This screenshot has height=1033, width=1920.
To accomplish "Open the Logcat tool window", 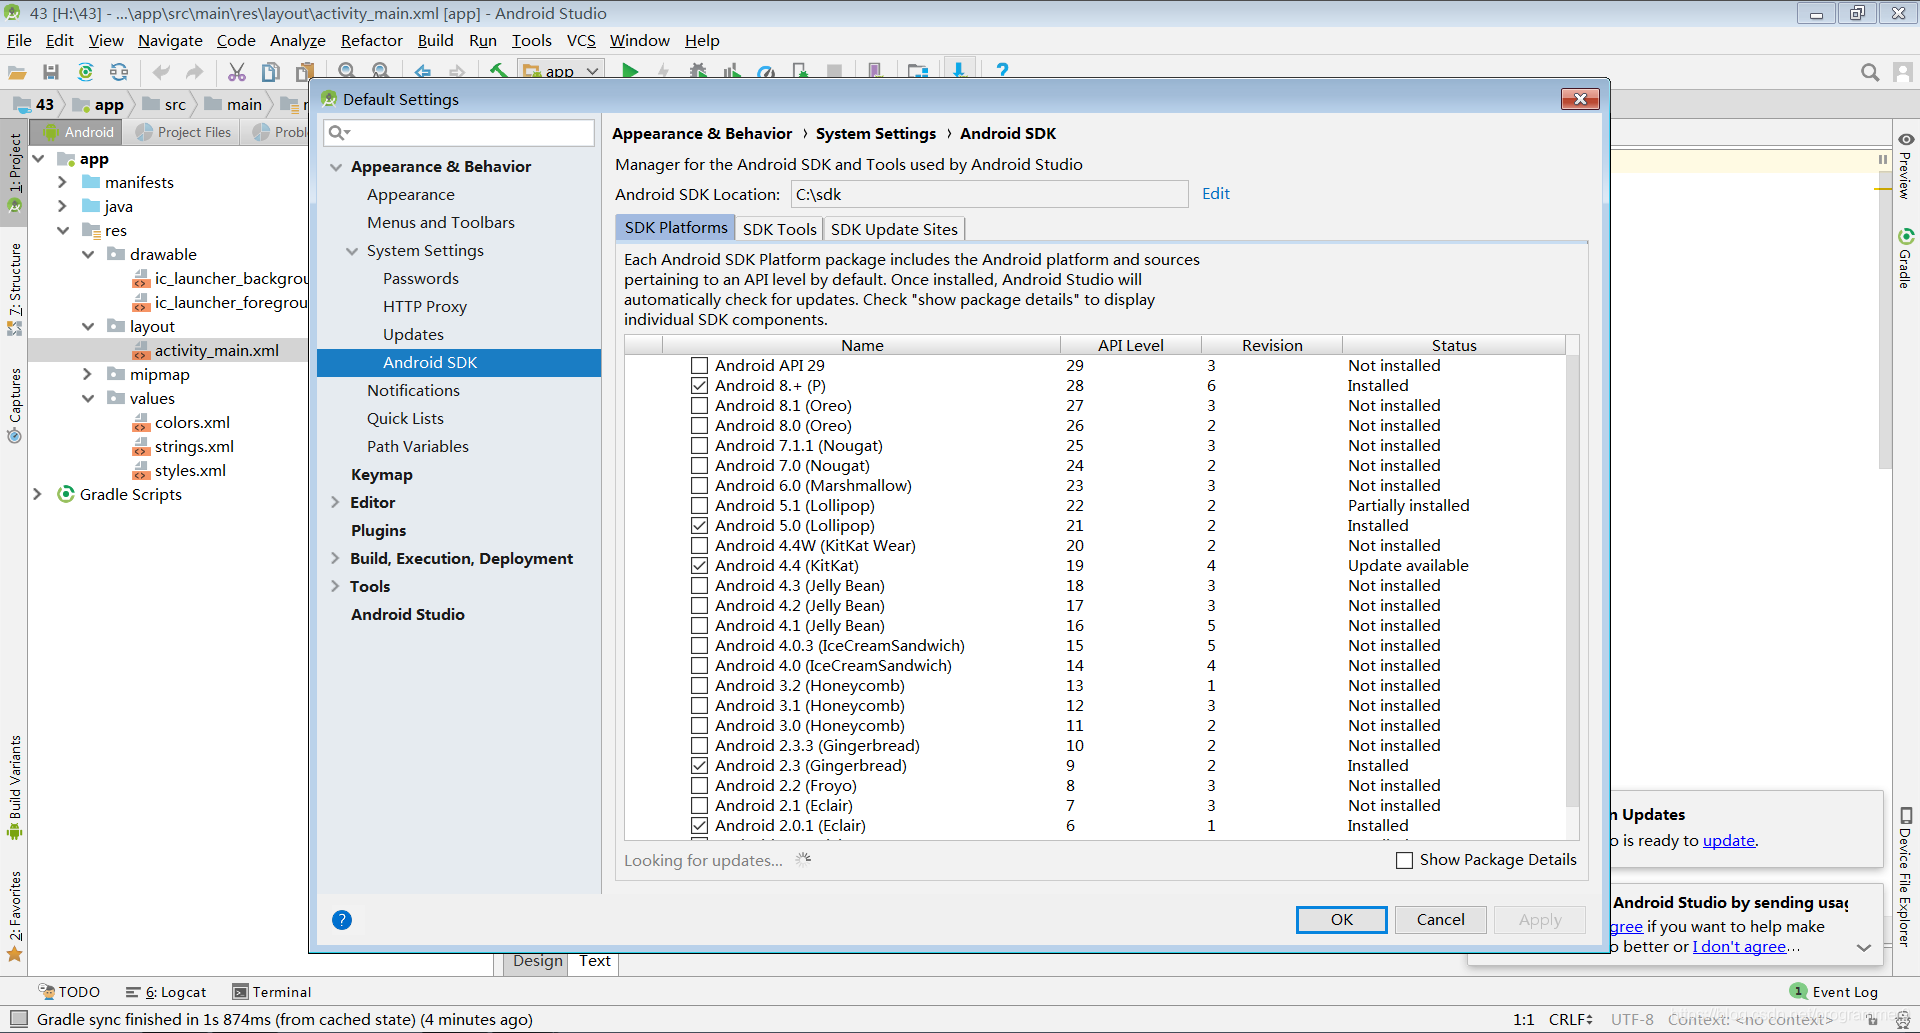I will [166, 992].
